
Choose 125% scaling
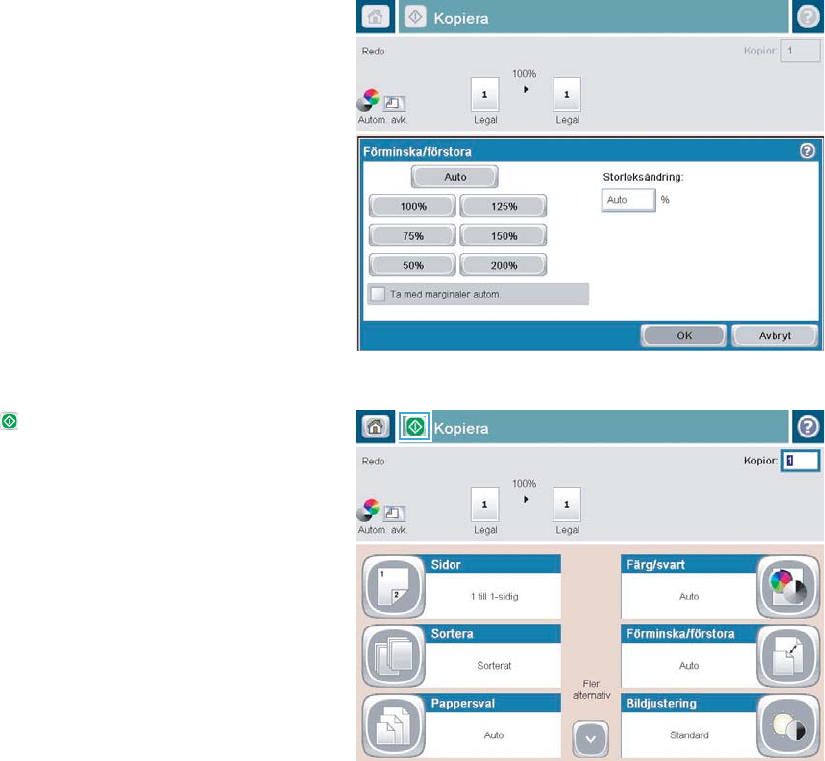[x=503, y=206]
